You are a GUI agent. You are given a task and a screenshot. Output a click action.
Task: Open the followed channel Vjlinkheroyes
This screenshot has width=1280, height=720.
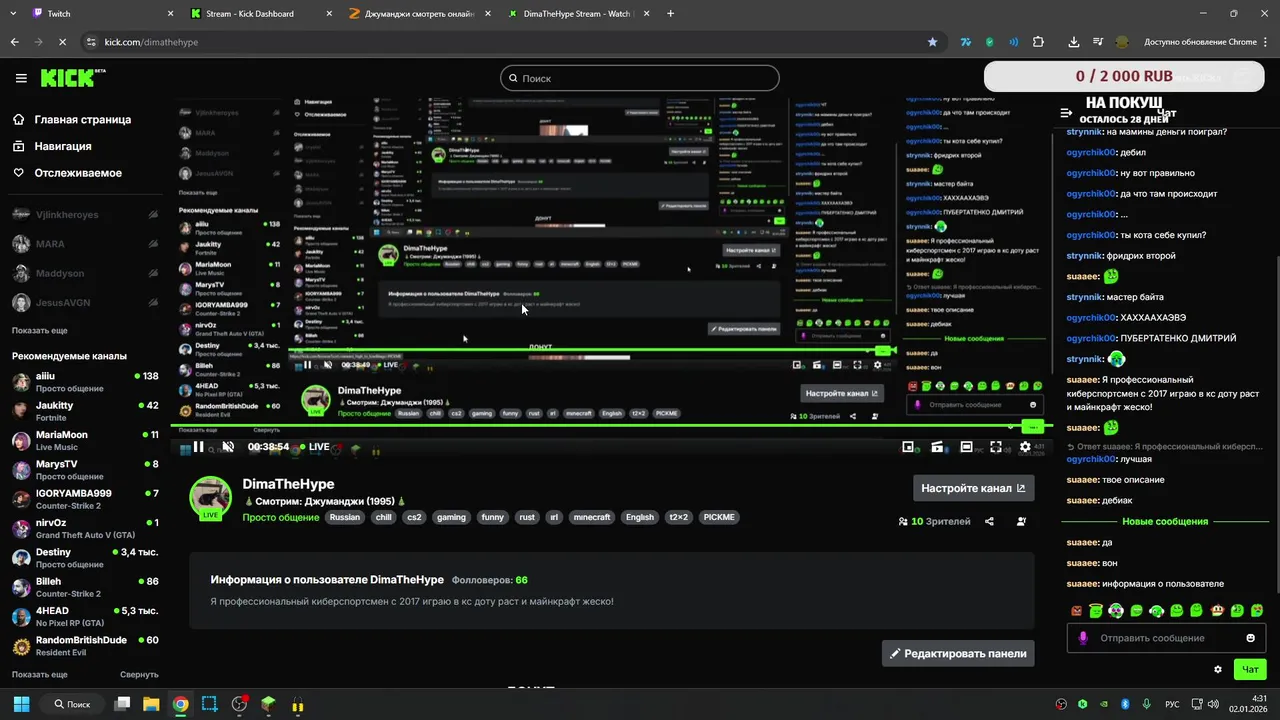tap(85, 214)
